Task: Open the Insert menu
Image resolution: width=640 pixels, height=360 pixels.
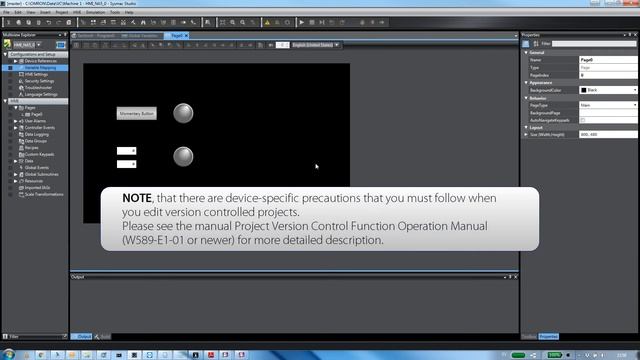Action: (45, 12)
